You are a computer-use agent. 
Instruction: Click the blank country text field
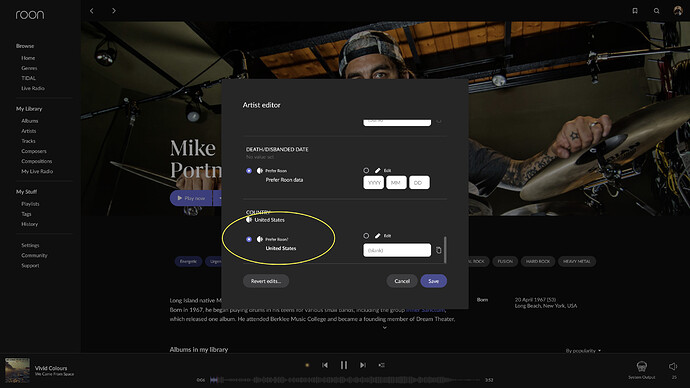click(397, 250)
